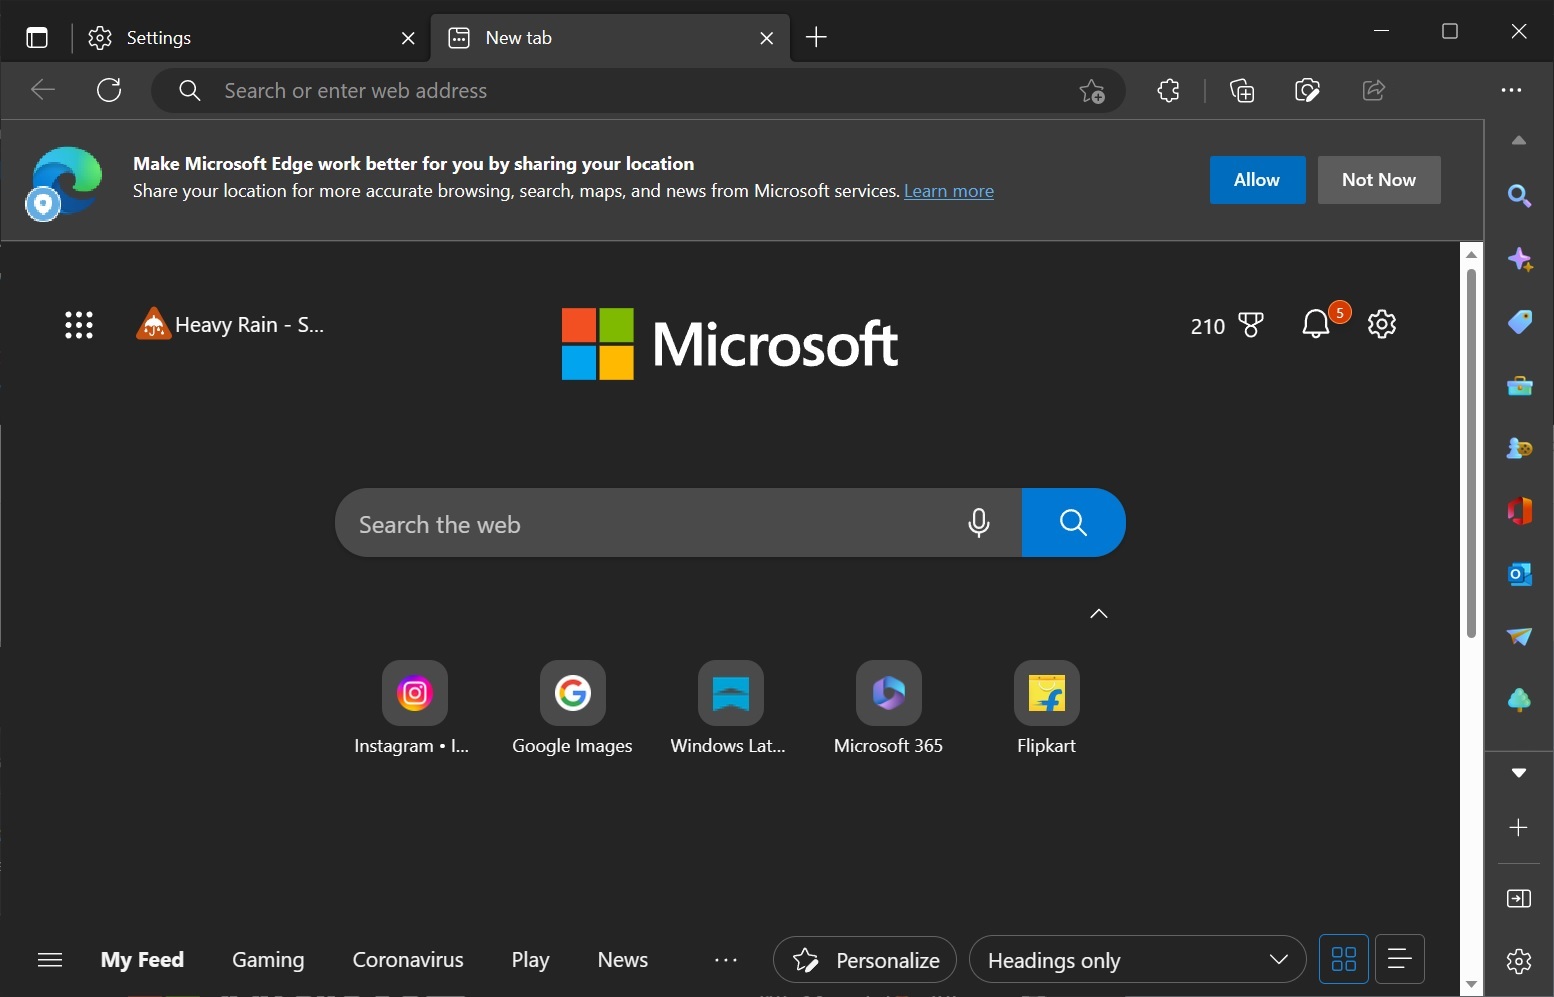Start a Web Capture screenshot
This screenshot has height=997, width=1554.
1307,90
